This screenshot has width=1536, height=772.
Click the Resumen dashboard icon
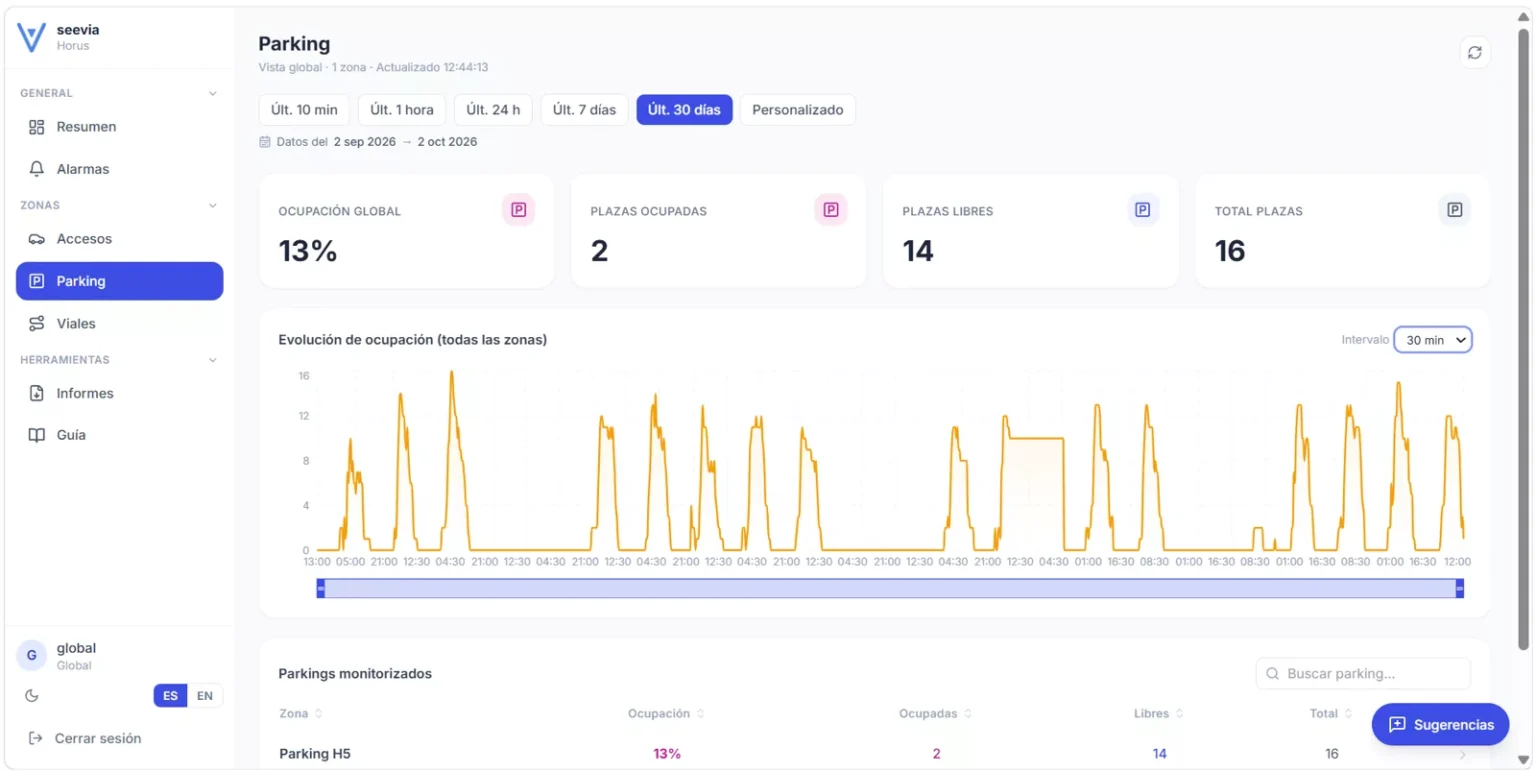(x=37, y=127)
